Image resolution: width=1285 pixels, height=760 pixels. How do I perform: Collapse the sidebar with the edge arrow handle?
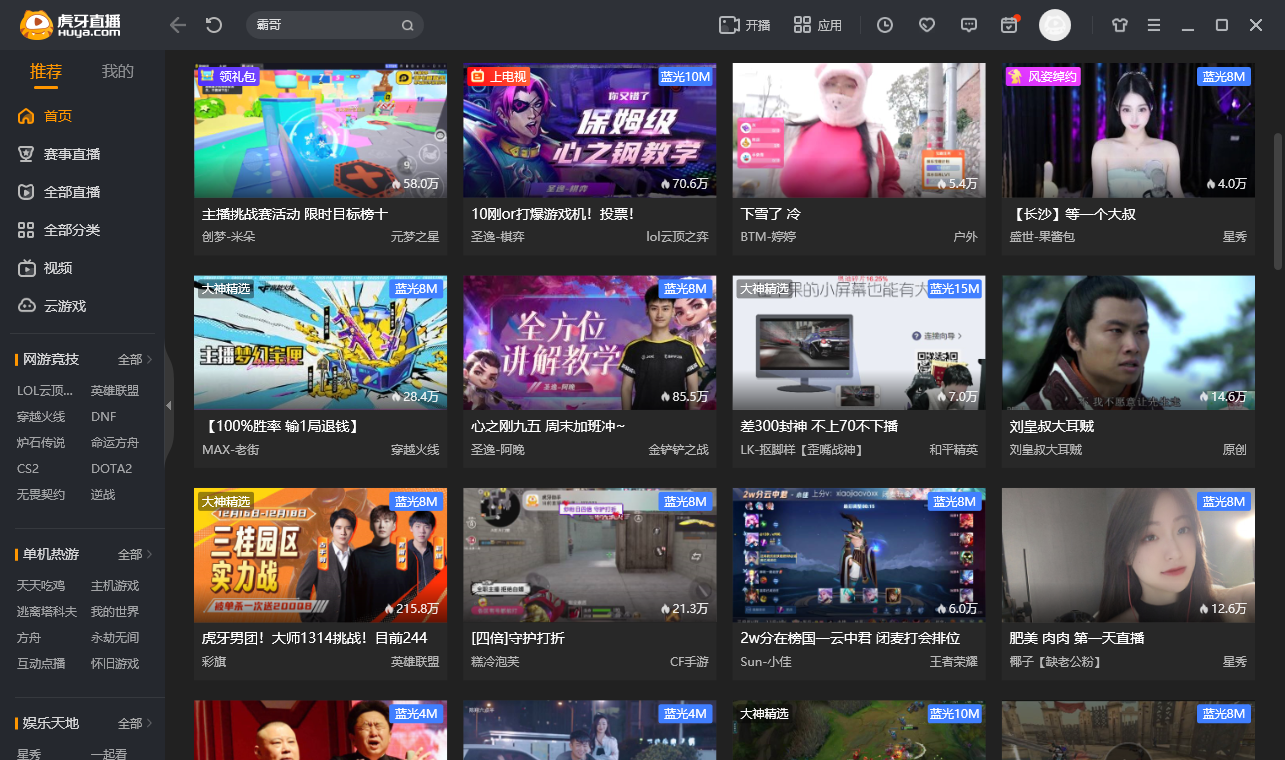click(x=169, y=405)
